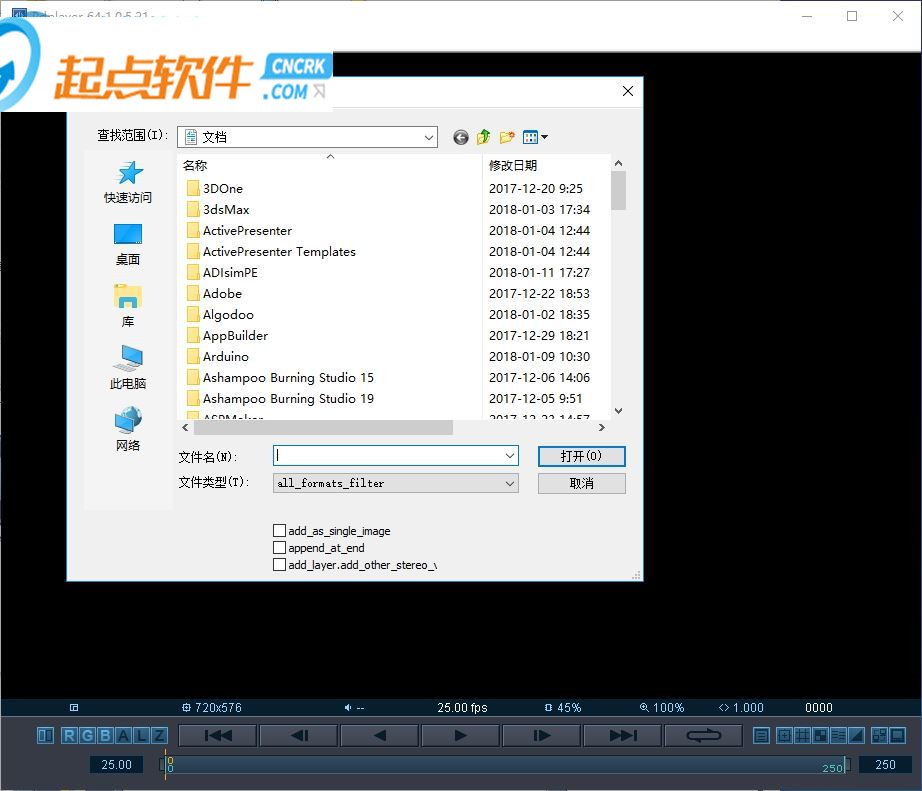
Task: Click the speaker volume icon
Action: [348, 707]
